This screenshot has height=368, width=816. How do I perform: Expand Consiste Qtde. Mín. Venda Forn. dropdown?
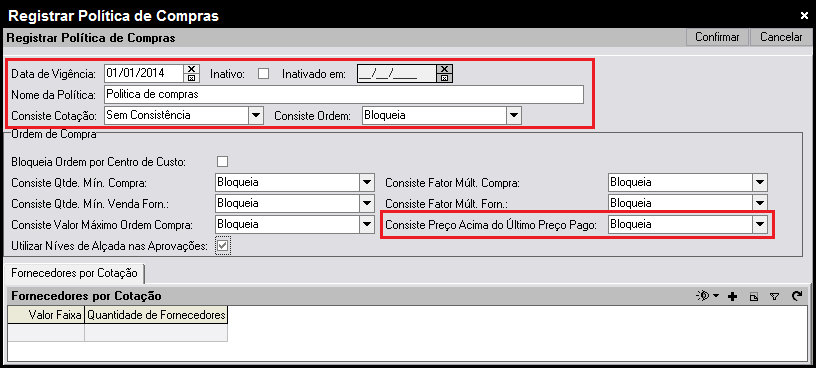click(x=367, y=204)
